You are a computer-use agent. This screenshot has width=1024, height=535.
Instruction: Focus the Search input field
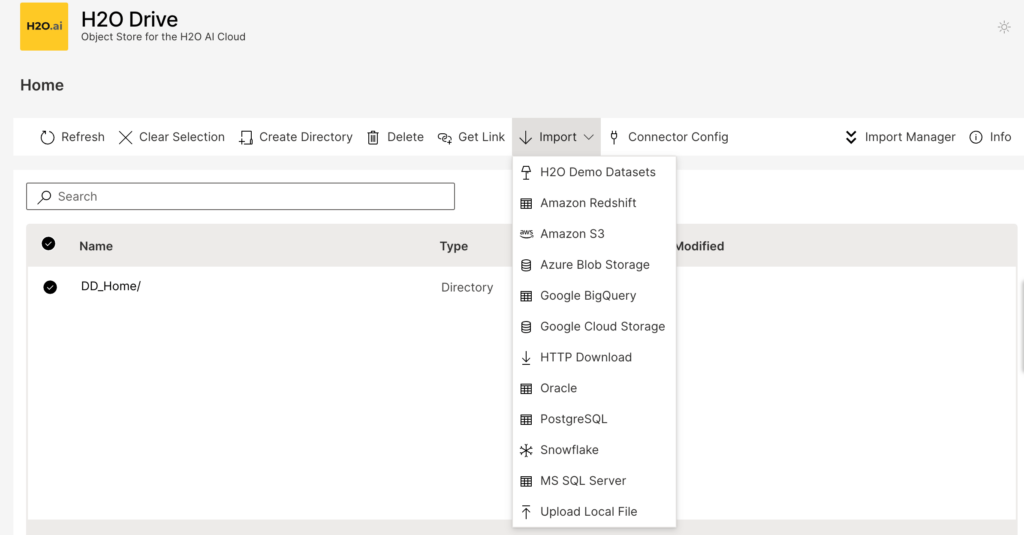pos(240,197)
